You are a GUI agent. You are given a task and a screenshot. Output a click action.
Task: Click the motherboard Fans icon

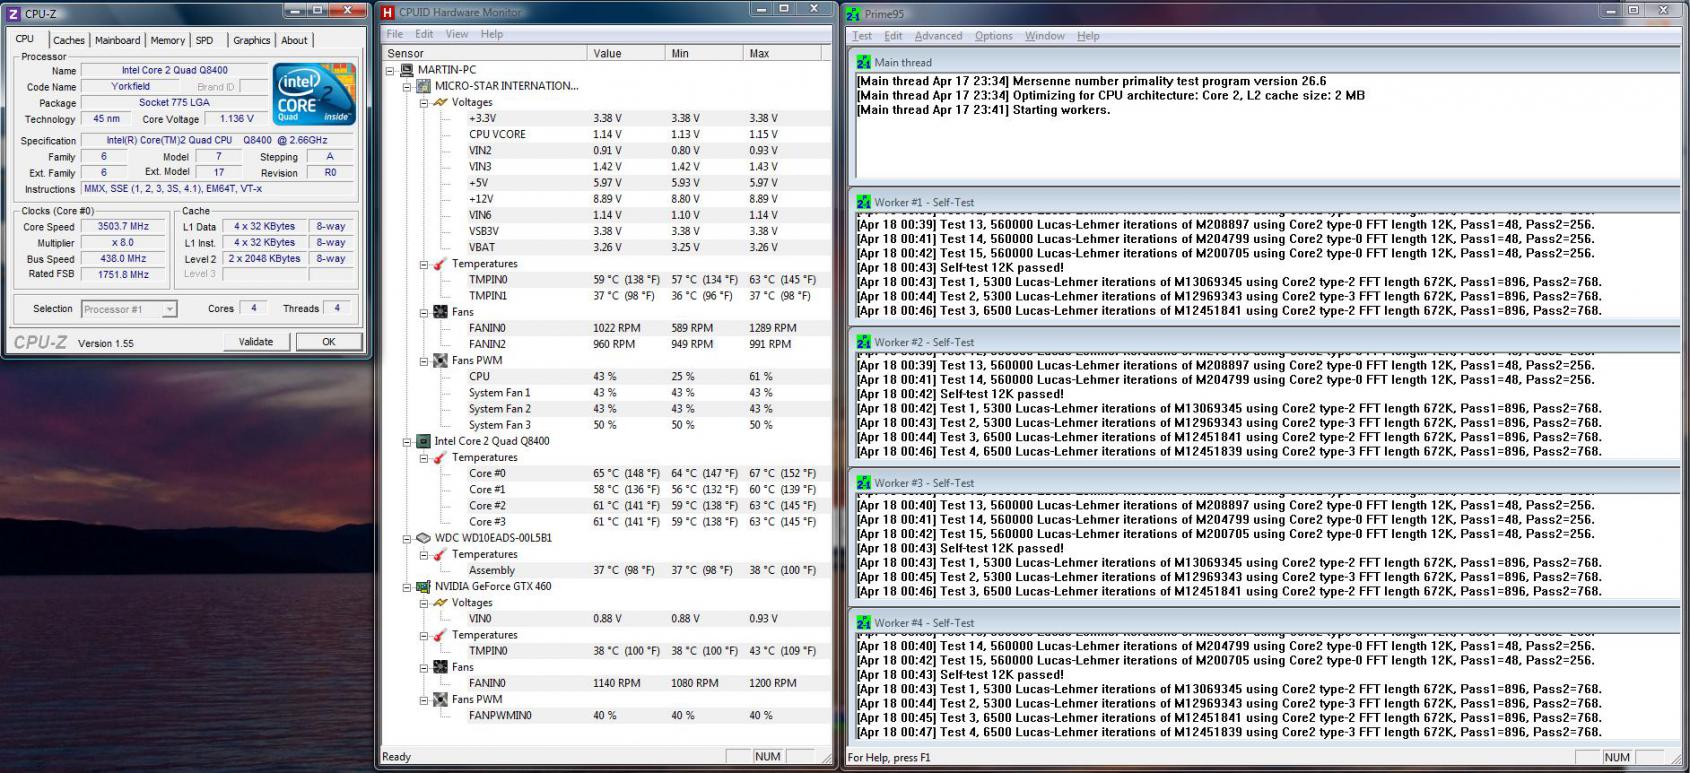pyautogui.click(x=440, y=312)
